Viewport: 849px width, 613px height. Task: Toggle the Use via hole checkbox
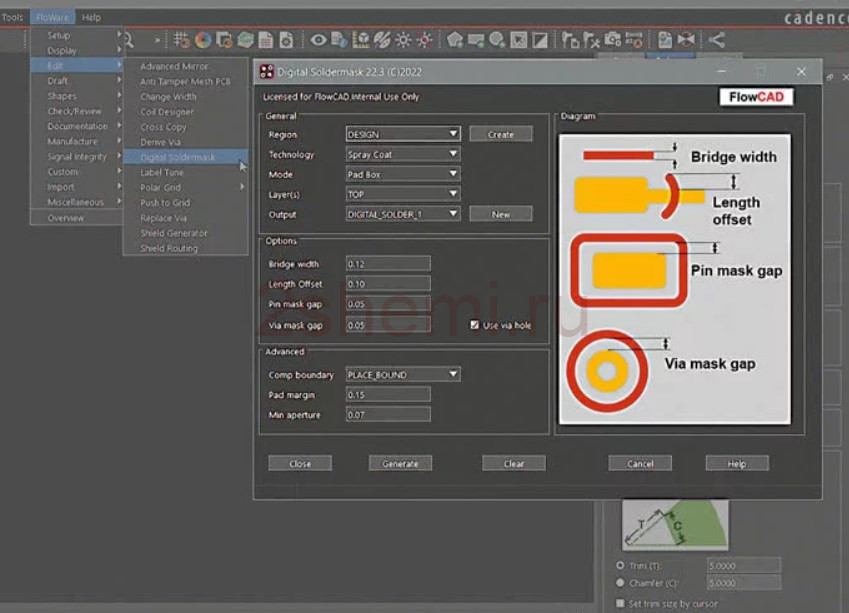click(475, 325)
